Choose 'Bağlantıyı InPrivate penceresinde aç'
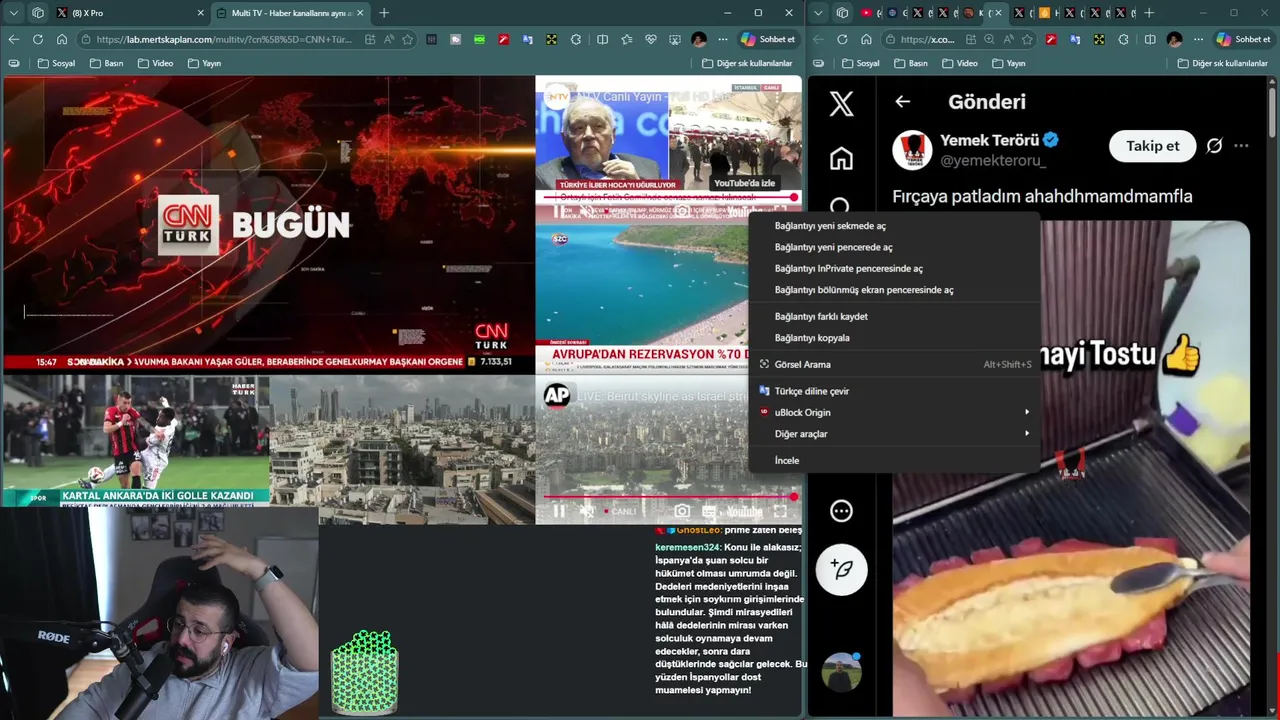Image resolution: width=1280 pixels, height=720 pixels. [894, 268]
